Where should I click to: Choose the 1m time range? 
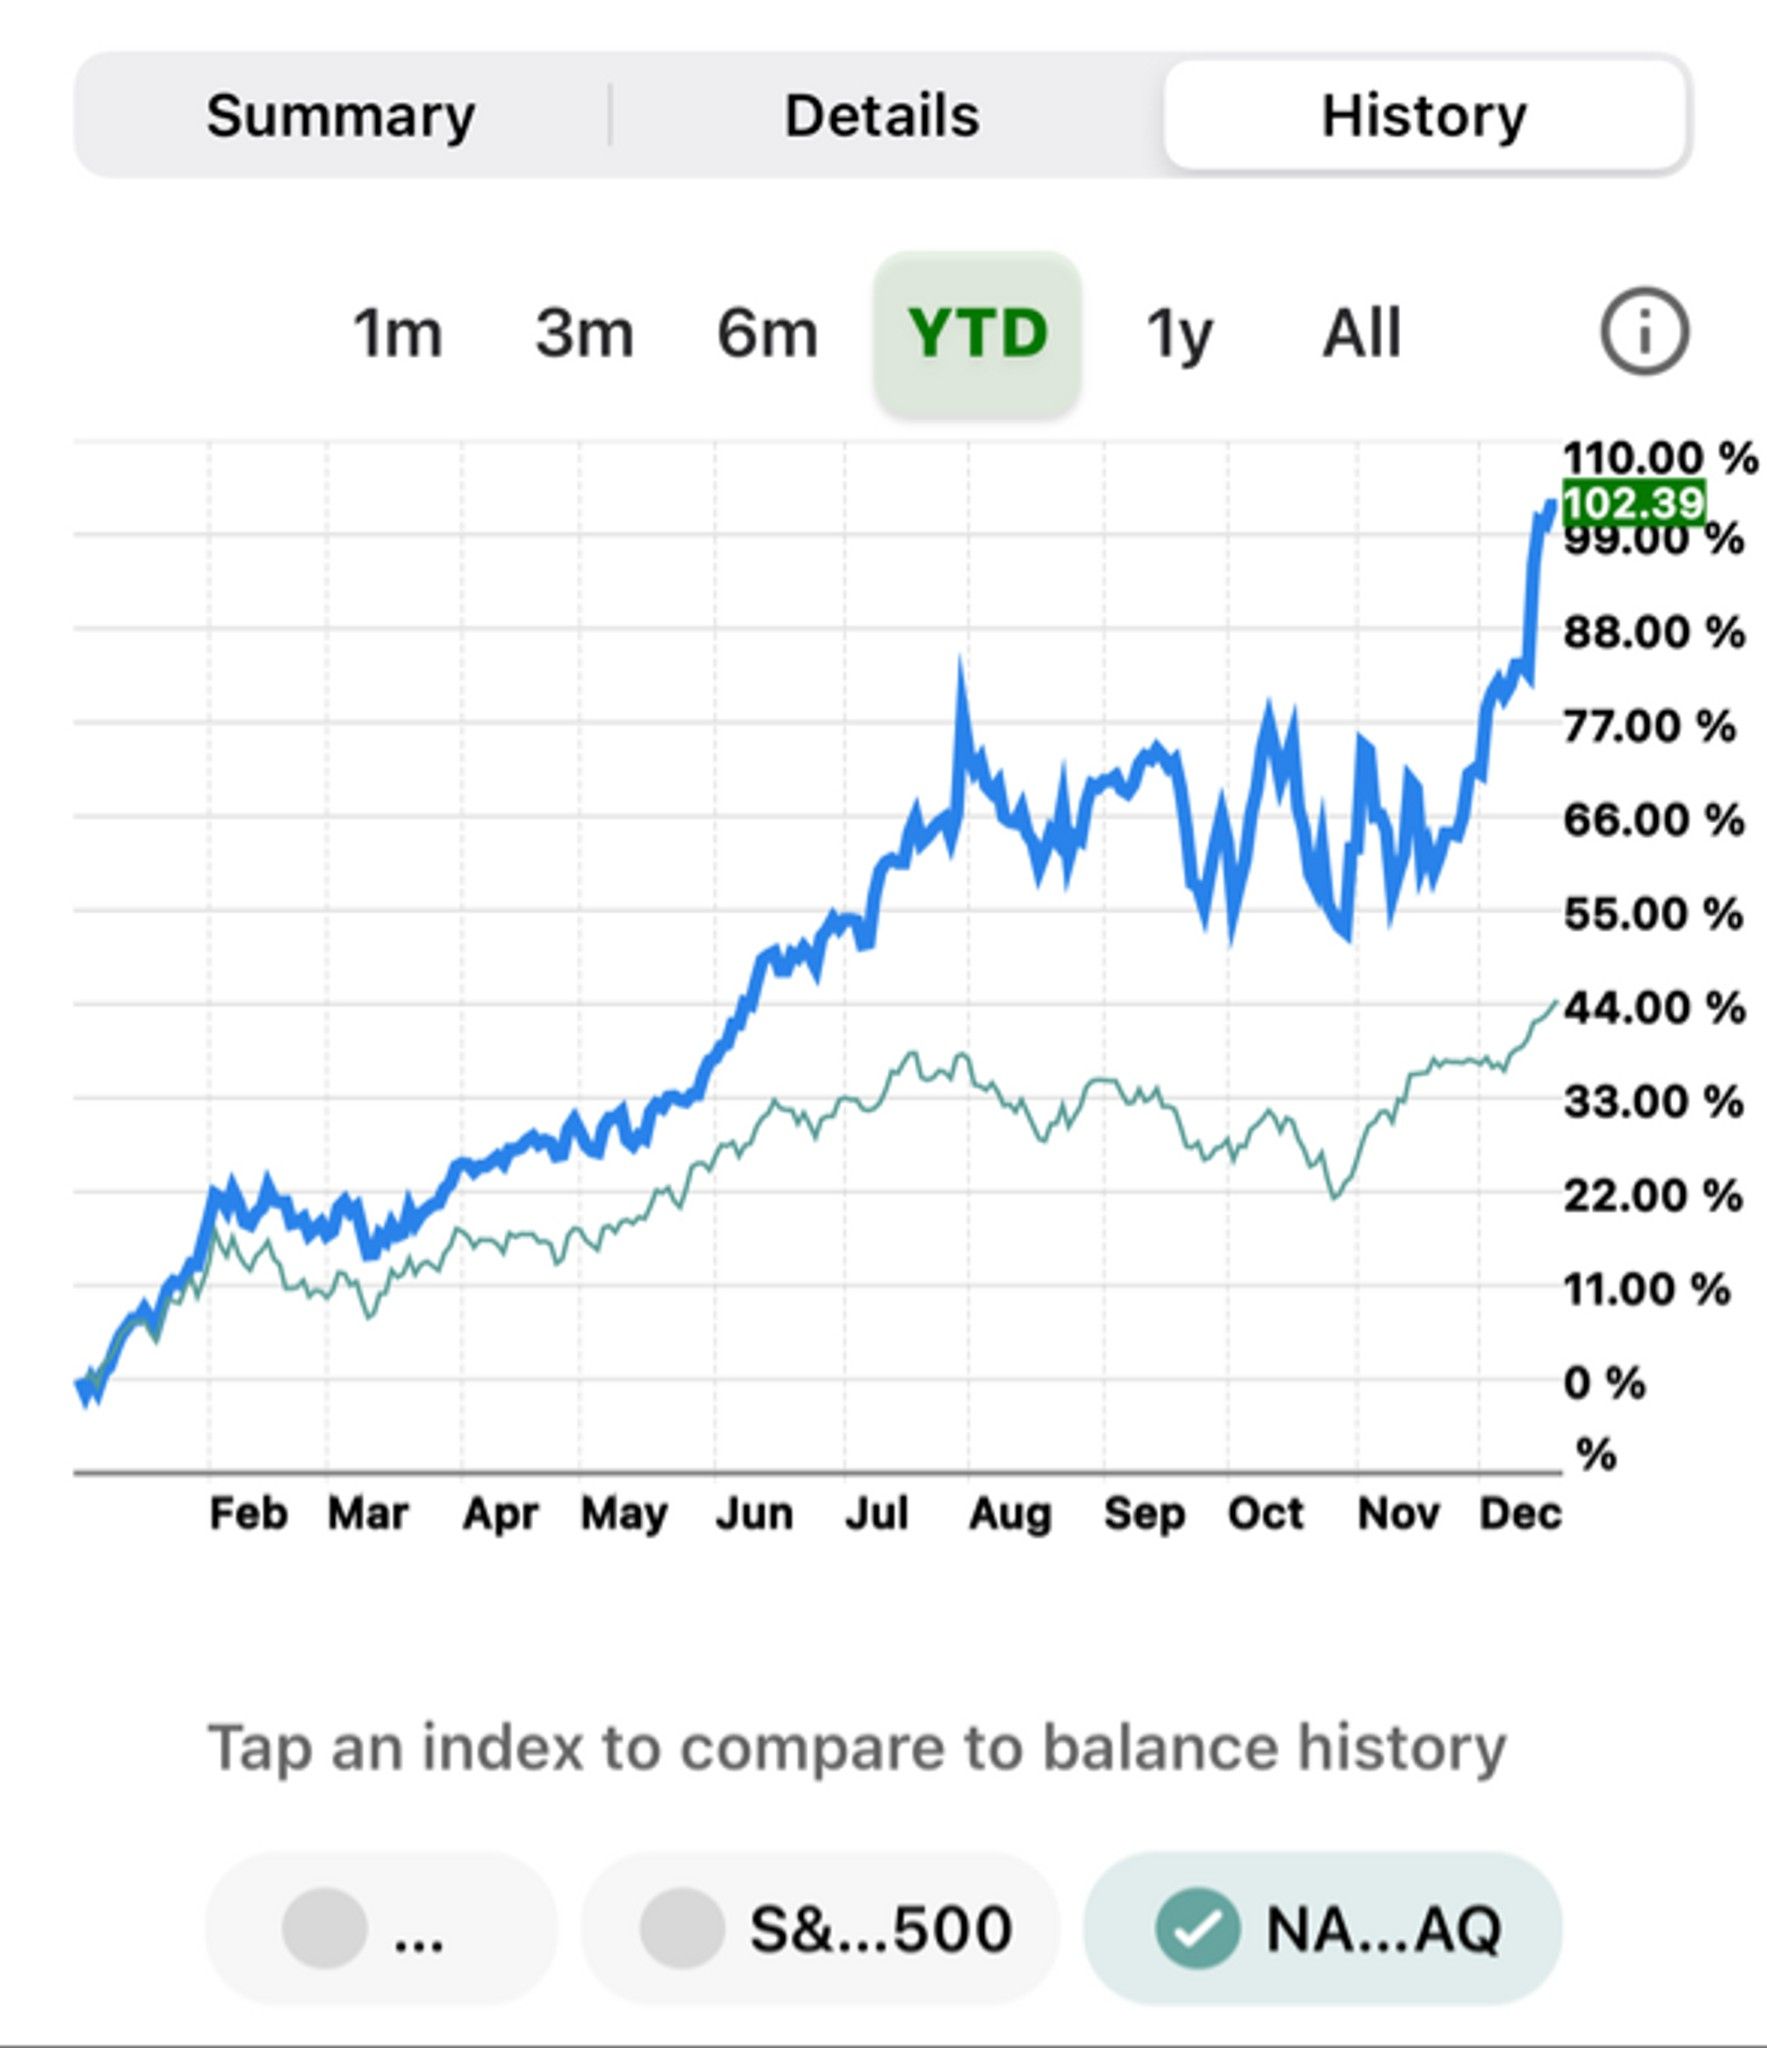[397, 333]
